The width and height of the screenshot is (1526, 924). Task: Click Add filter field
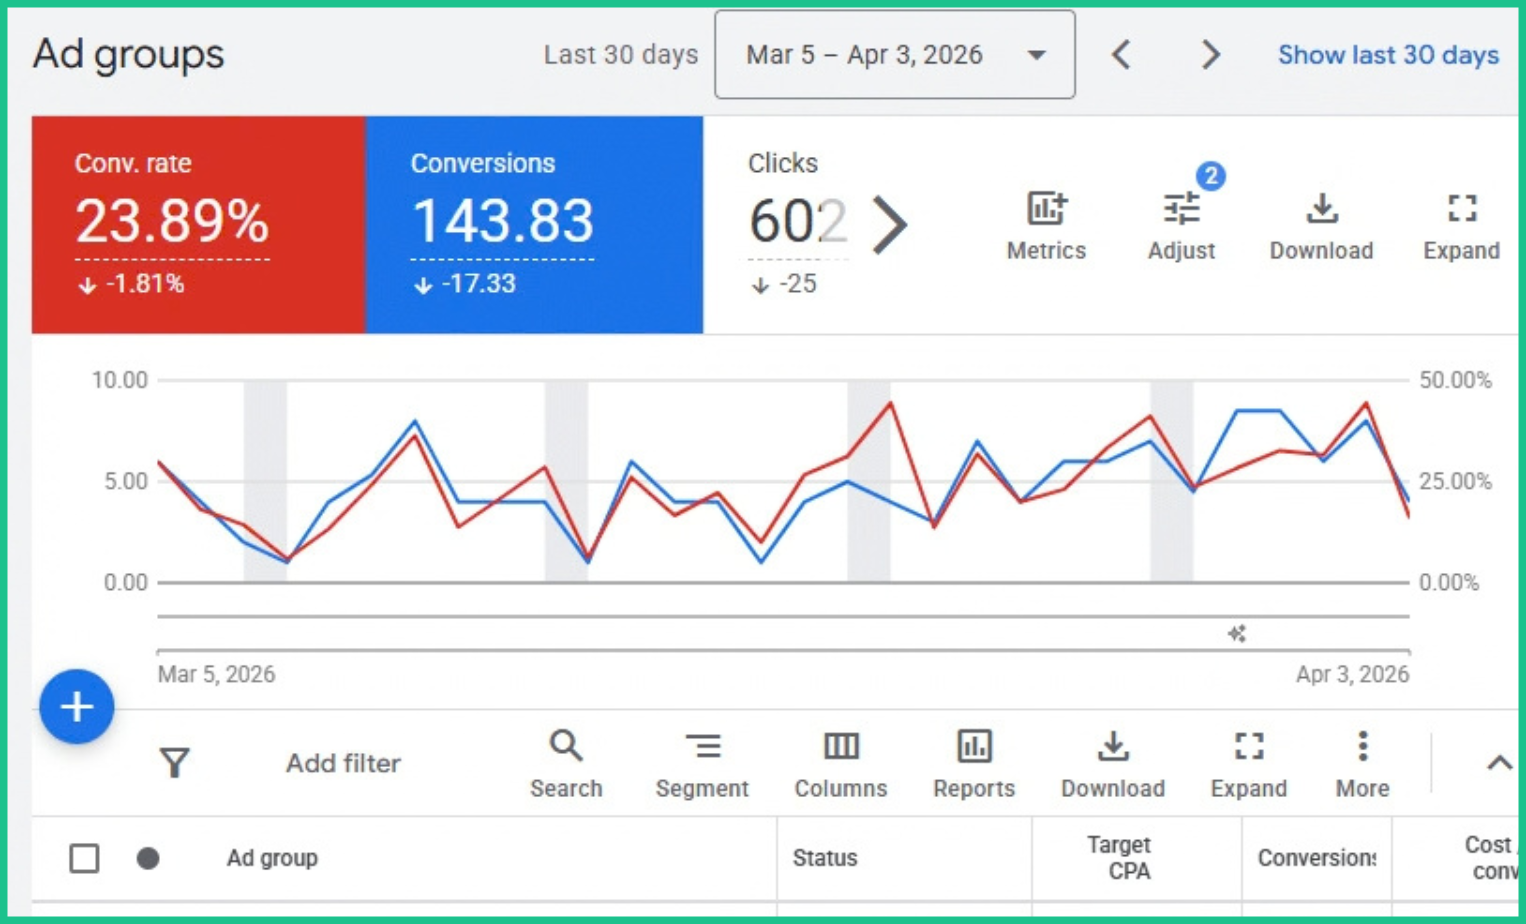coord(343,763)
